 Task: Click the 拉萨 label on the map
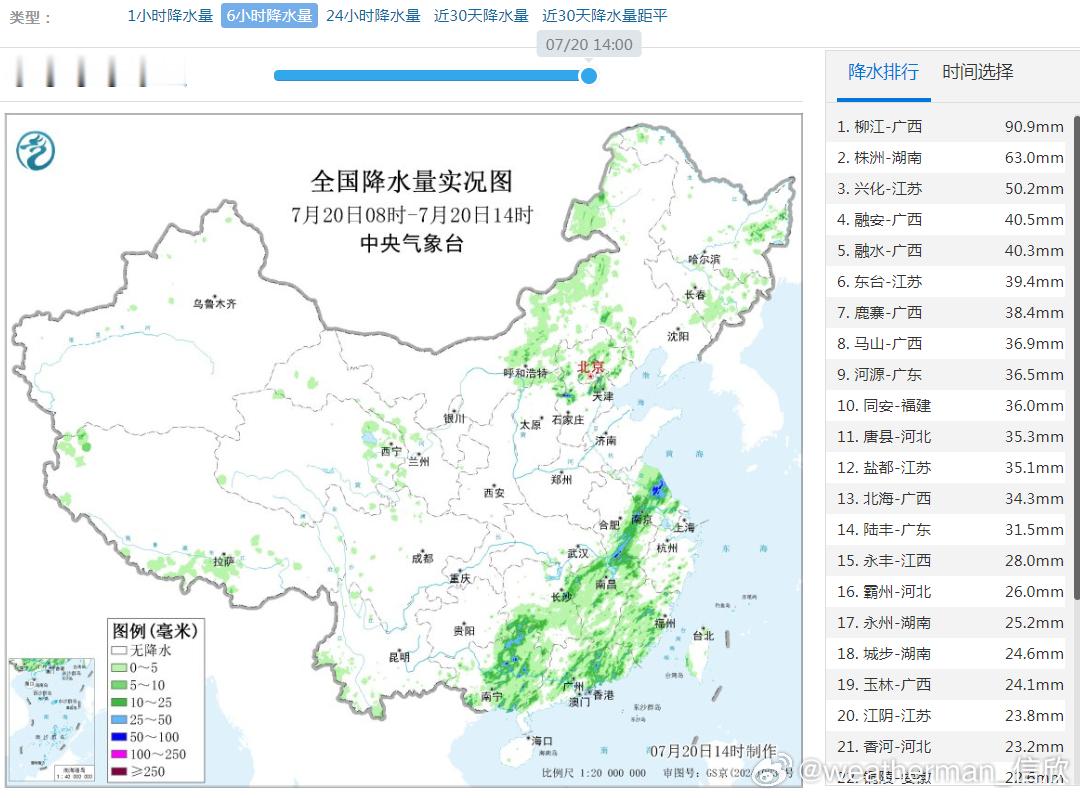pyautogui.click(x=223, y=562)
